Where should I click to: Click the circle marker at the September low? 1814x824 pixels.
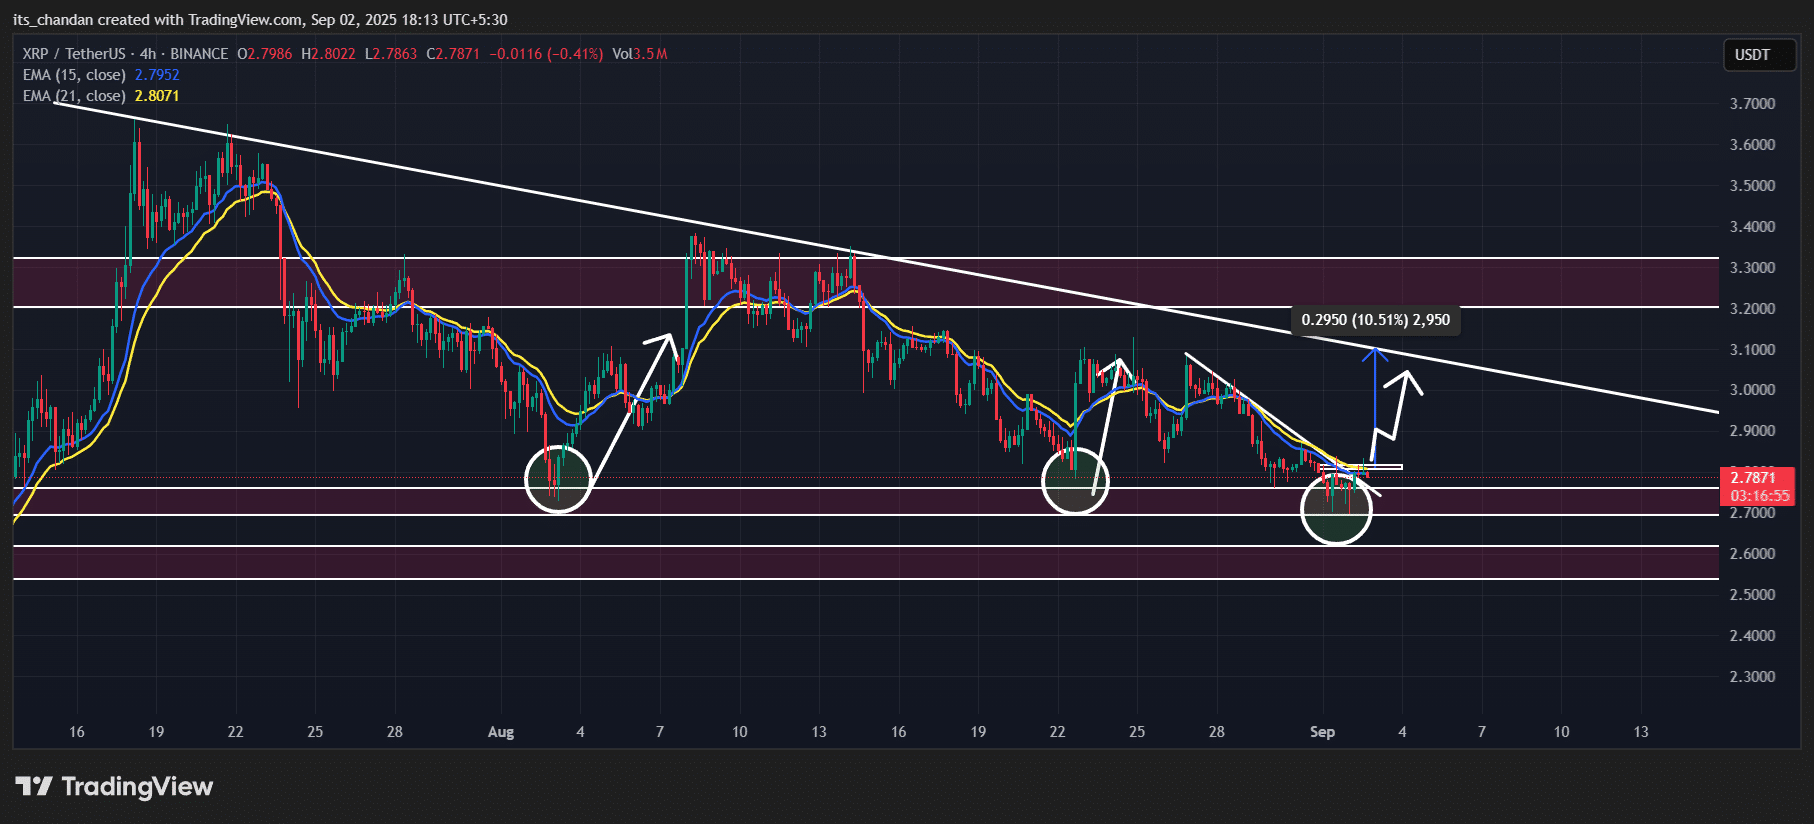pyautogui.click(x=1336, y=509)
